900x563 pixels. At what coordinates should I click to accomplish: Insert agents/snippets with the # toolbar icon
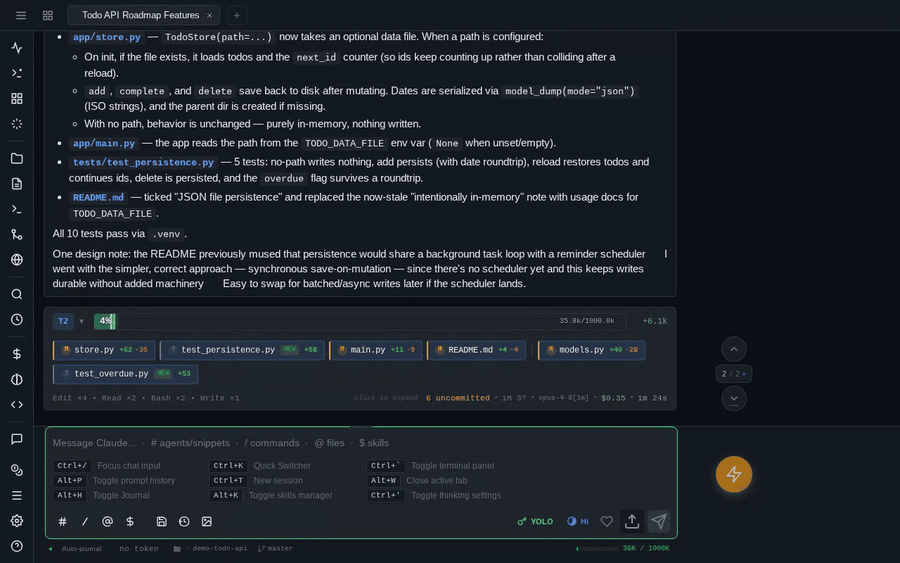(x=63, y=522)
